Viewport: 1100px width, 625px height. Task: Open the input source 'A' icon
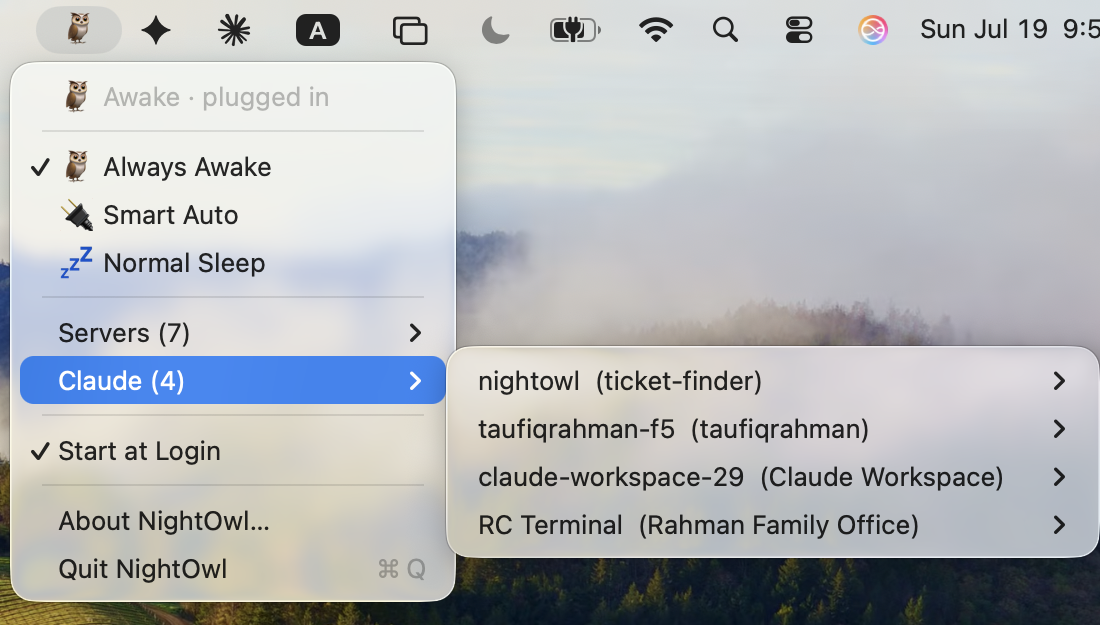[x=318, y=30]
